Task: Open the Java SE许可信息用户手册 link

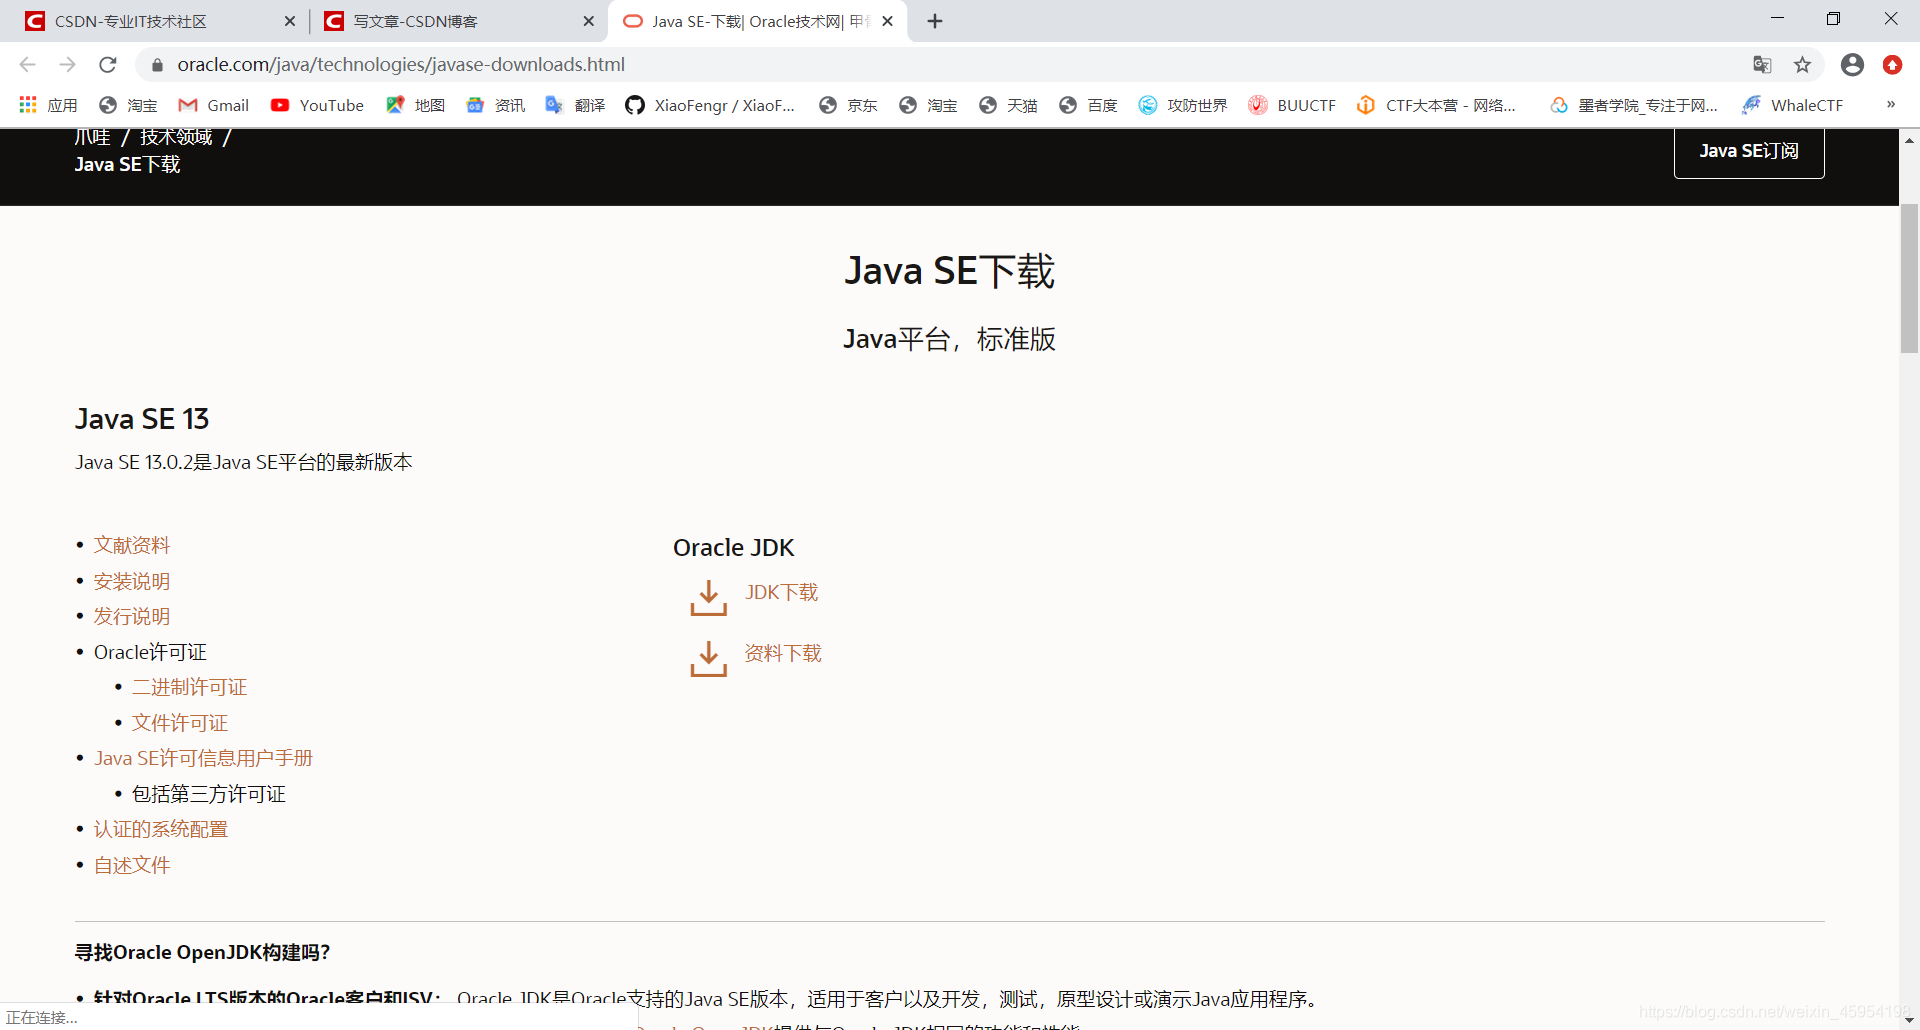Action: point(203,758)
